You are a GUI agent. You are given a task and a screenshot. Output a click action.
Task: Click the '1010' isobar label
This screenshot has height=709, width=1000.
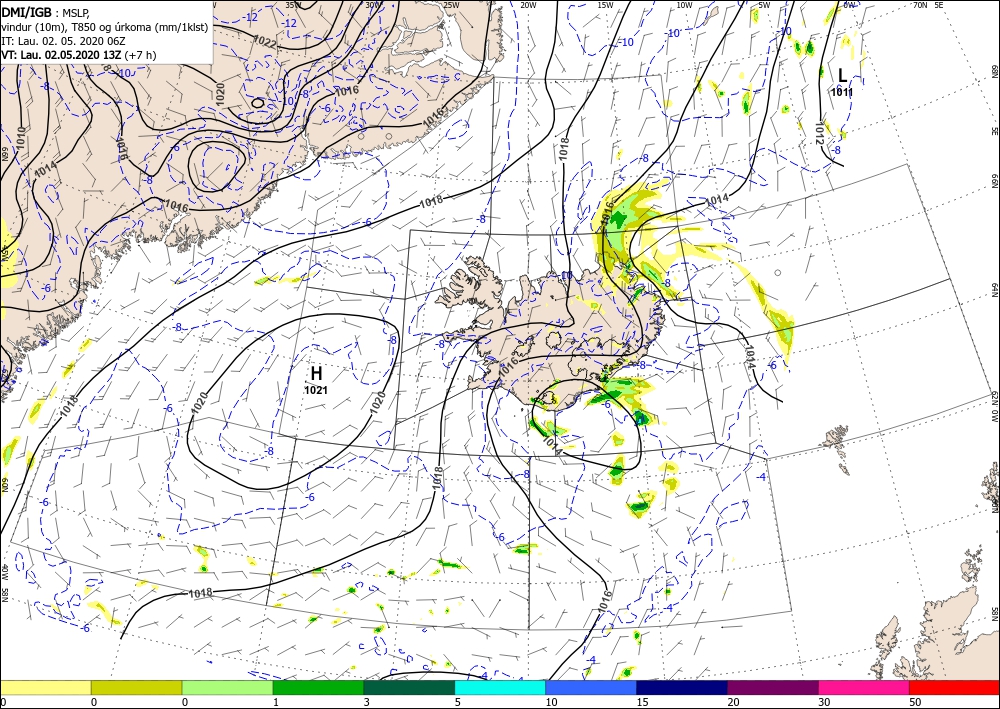[x=21, y=138]
